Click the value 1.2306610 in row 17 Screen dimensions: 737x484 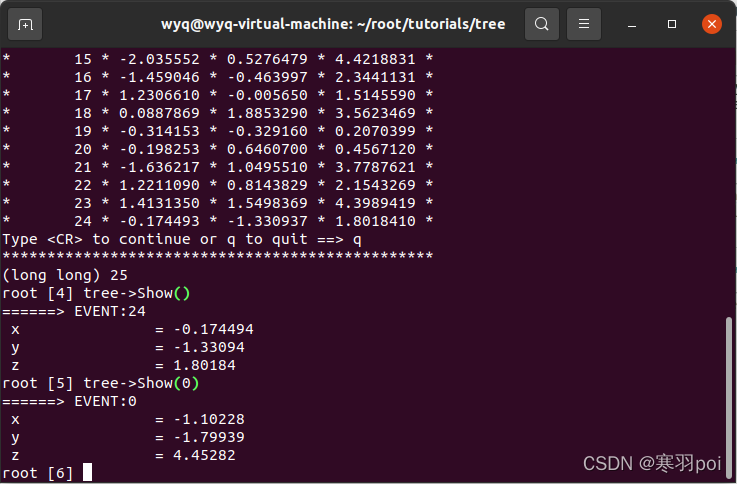coord(159,95)
